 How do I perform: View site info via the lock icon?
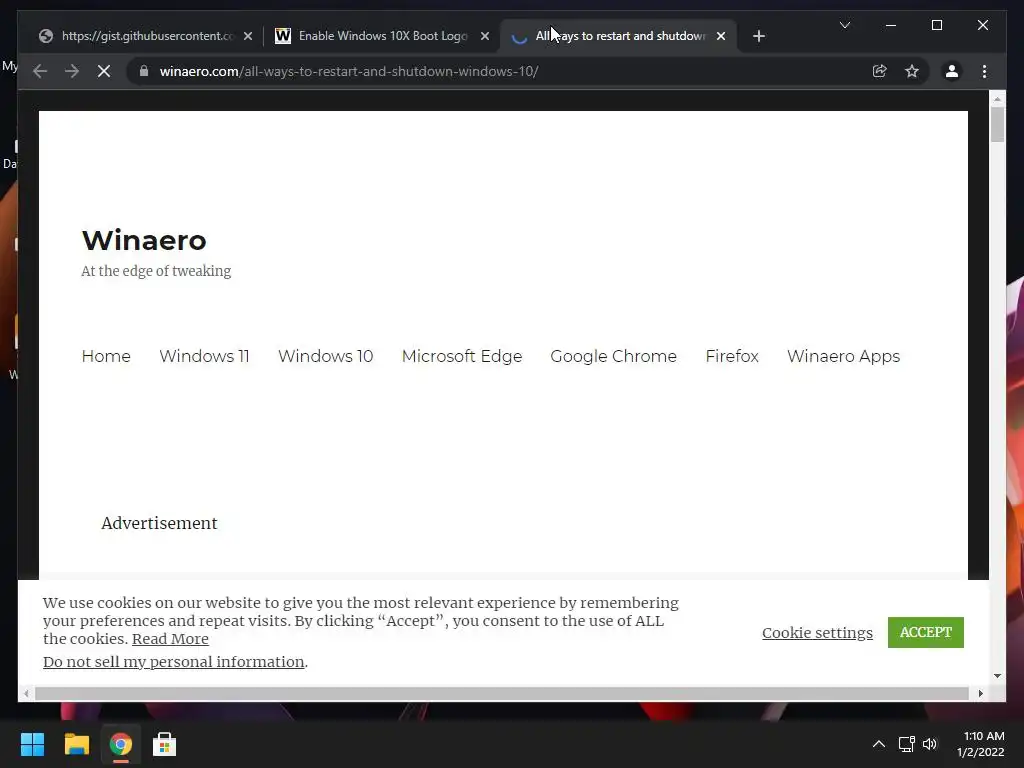(x=144, y=71)
